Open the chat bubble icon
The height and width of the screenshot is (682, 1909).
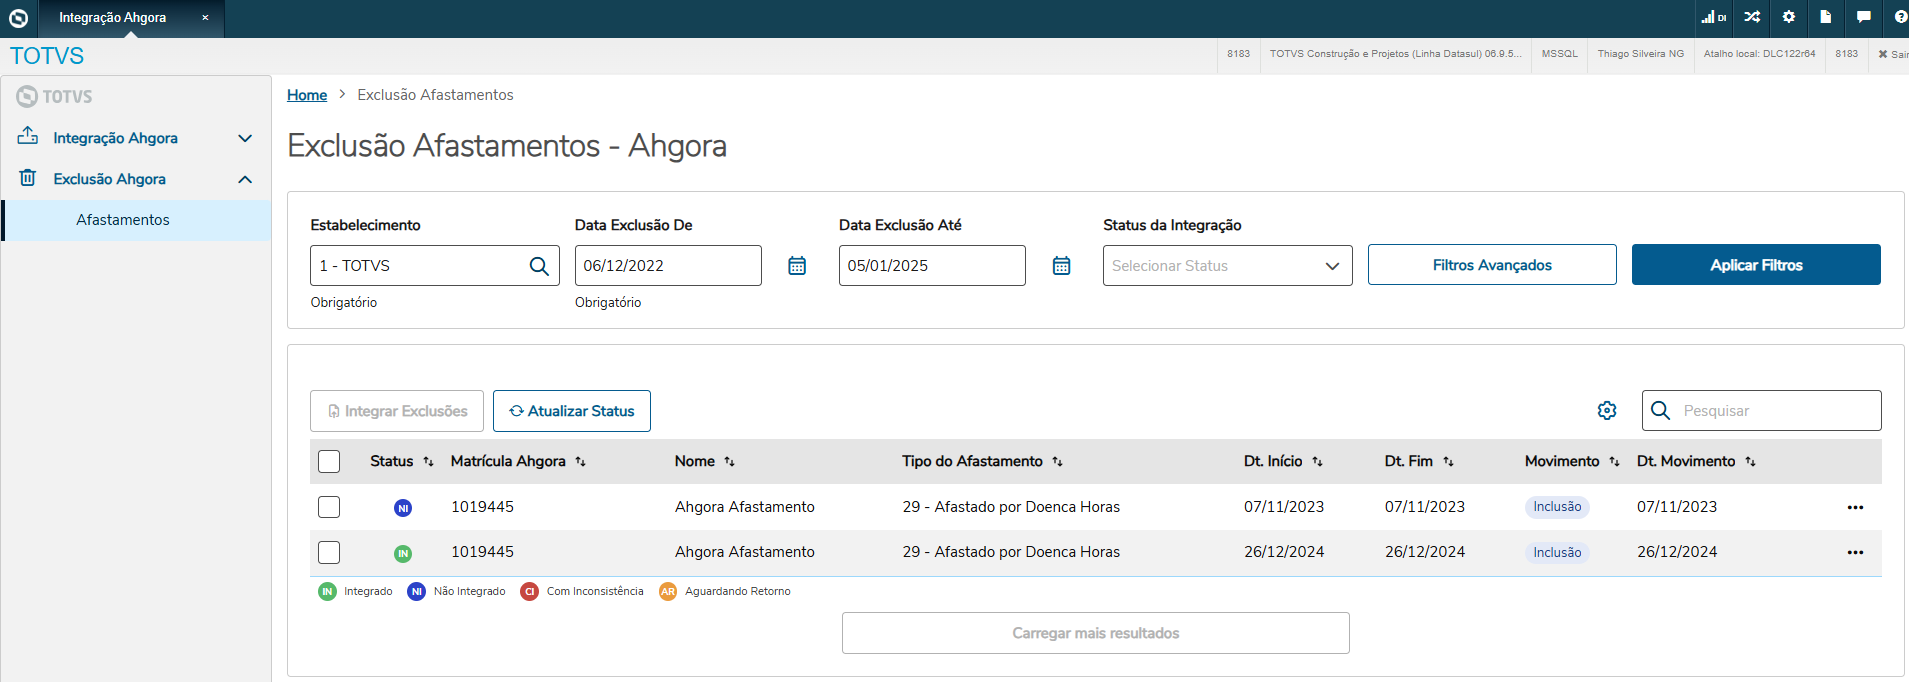tap(1863, 17)
